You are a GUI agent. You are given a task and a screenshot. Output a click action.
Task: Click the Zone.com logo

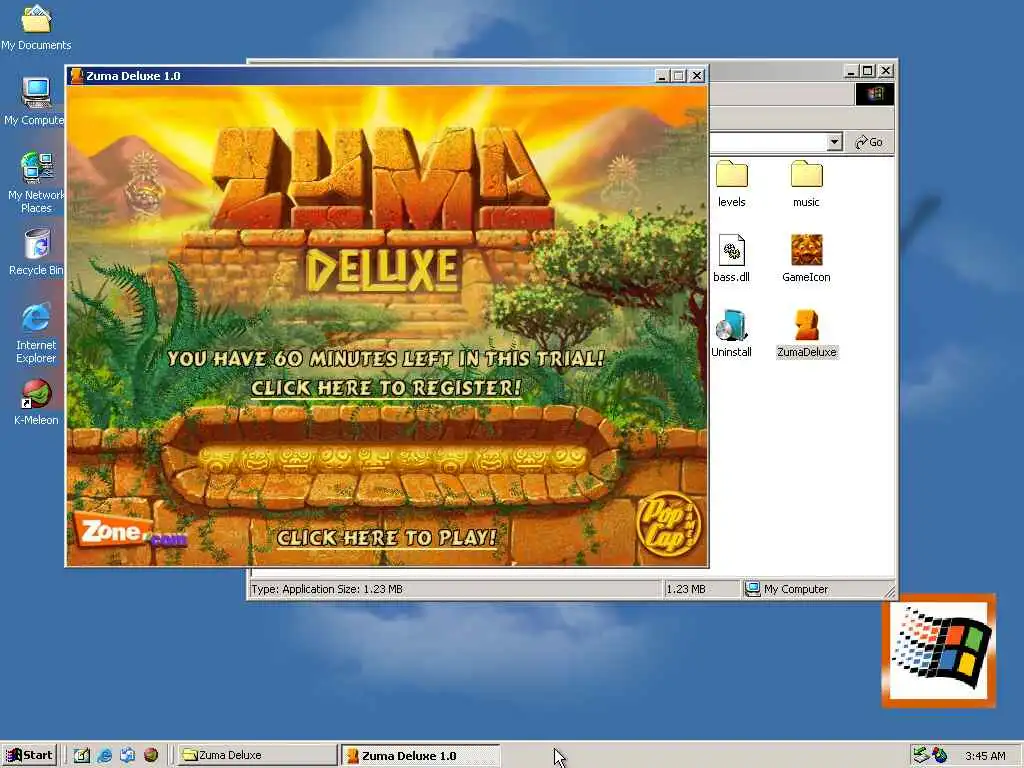131,532
